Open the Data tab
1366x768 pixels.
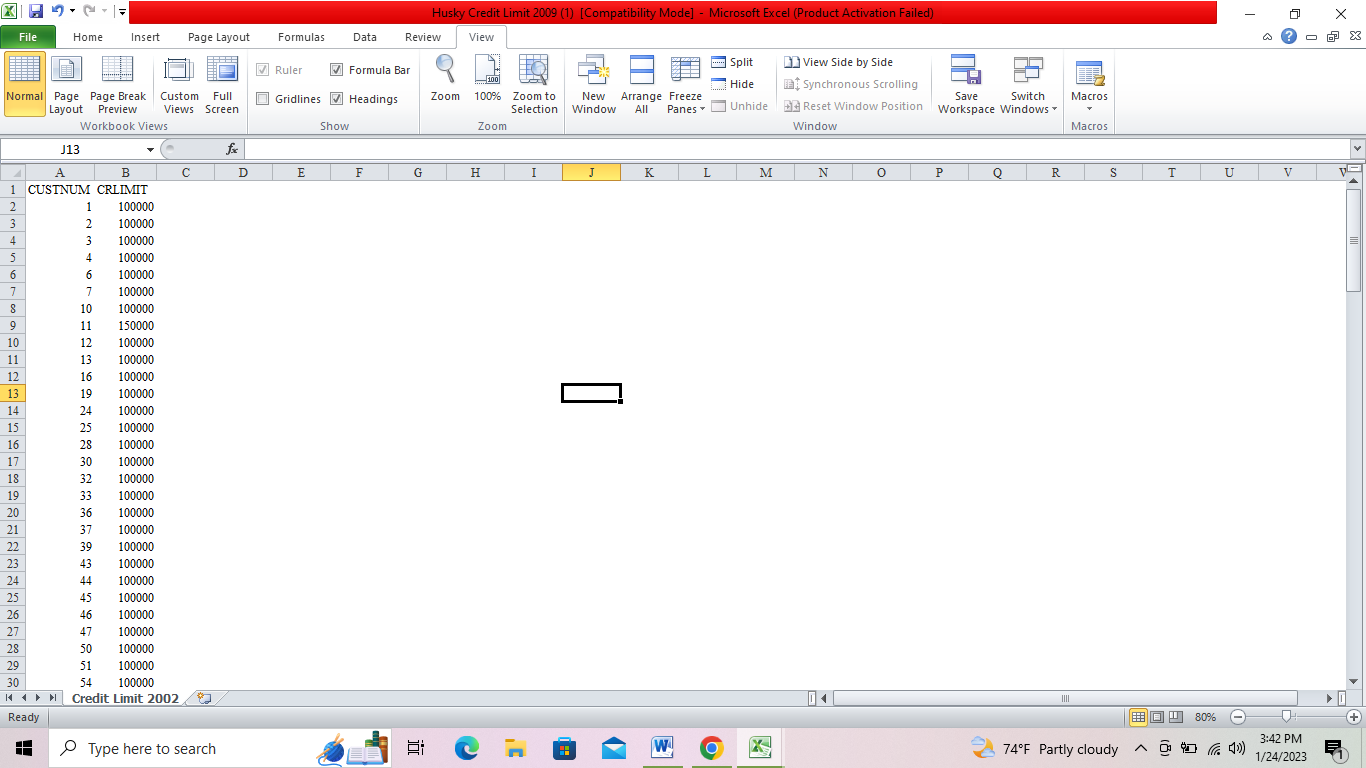click(365, 37)
